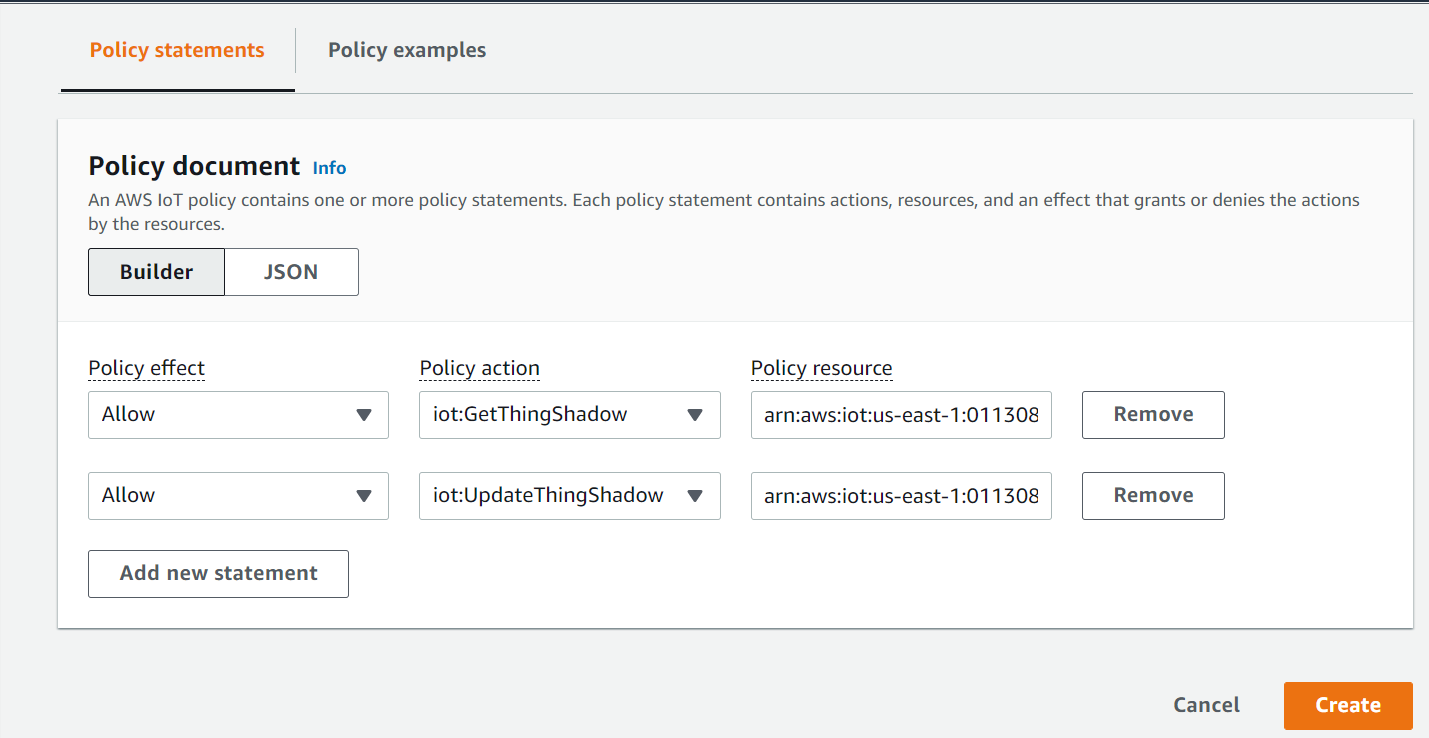
Task: Select the Policy statements tab
Action: (x=177, y=50)
